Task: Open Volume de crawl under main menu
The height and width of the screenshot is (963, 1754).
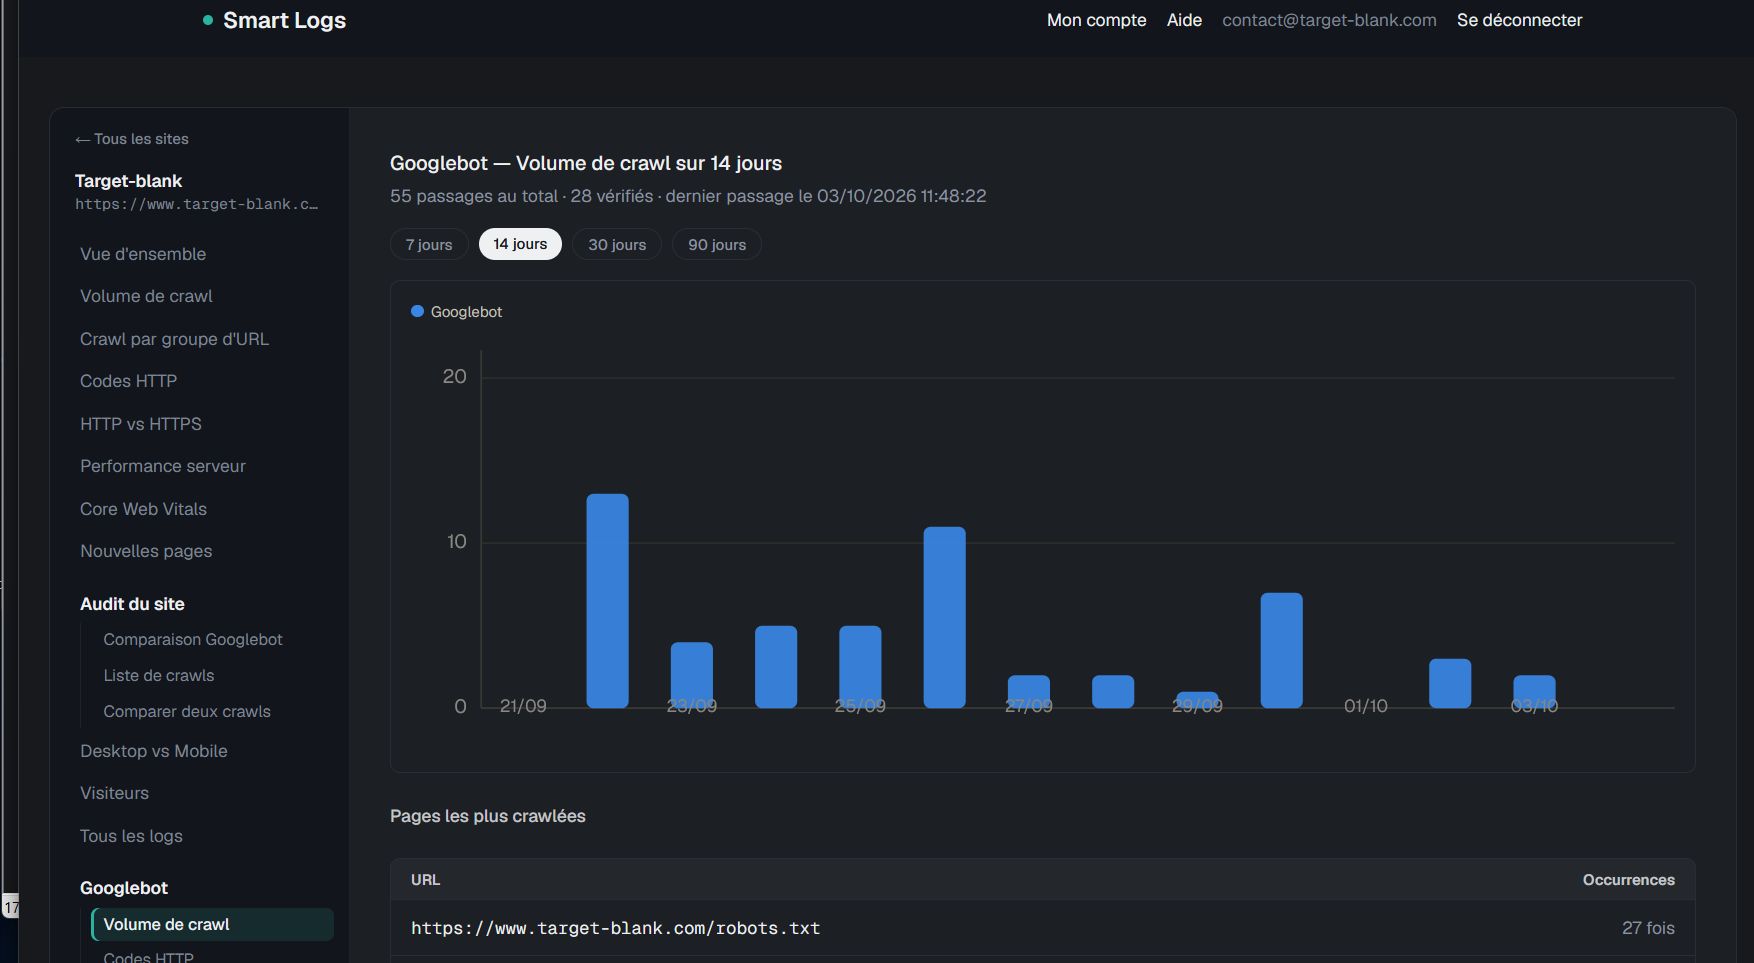Action: [146, 296]
